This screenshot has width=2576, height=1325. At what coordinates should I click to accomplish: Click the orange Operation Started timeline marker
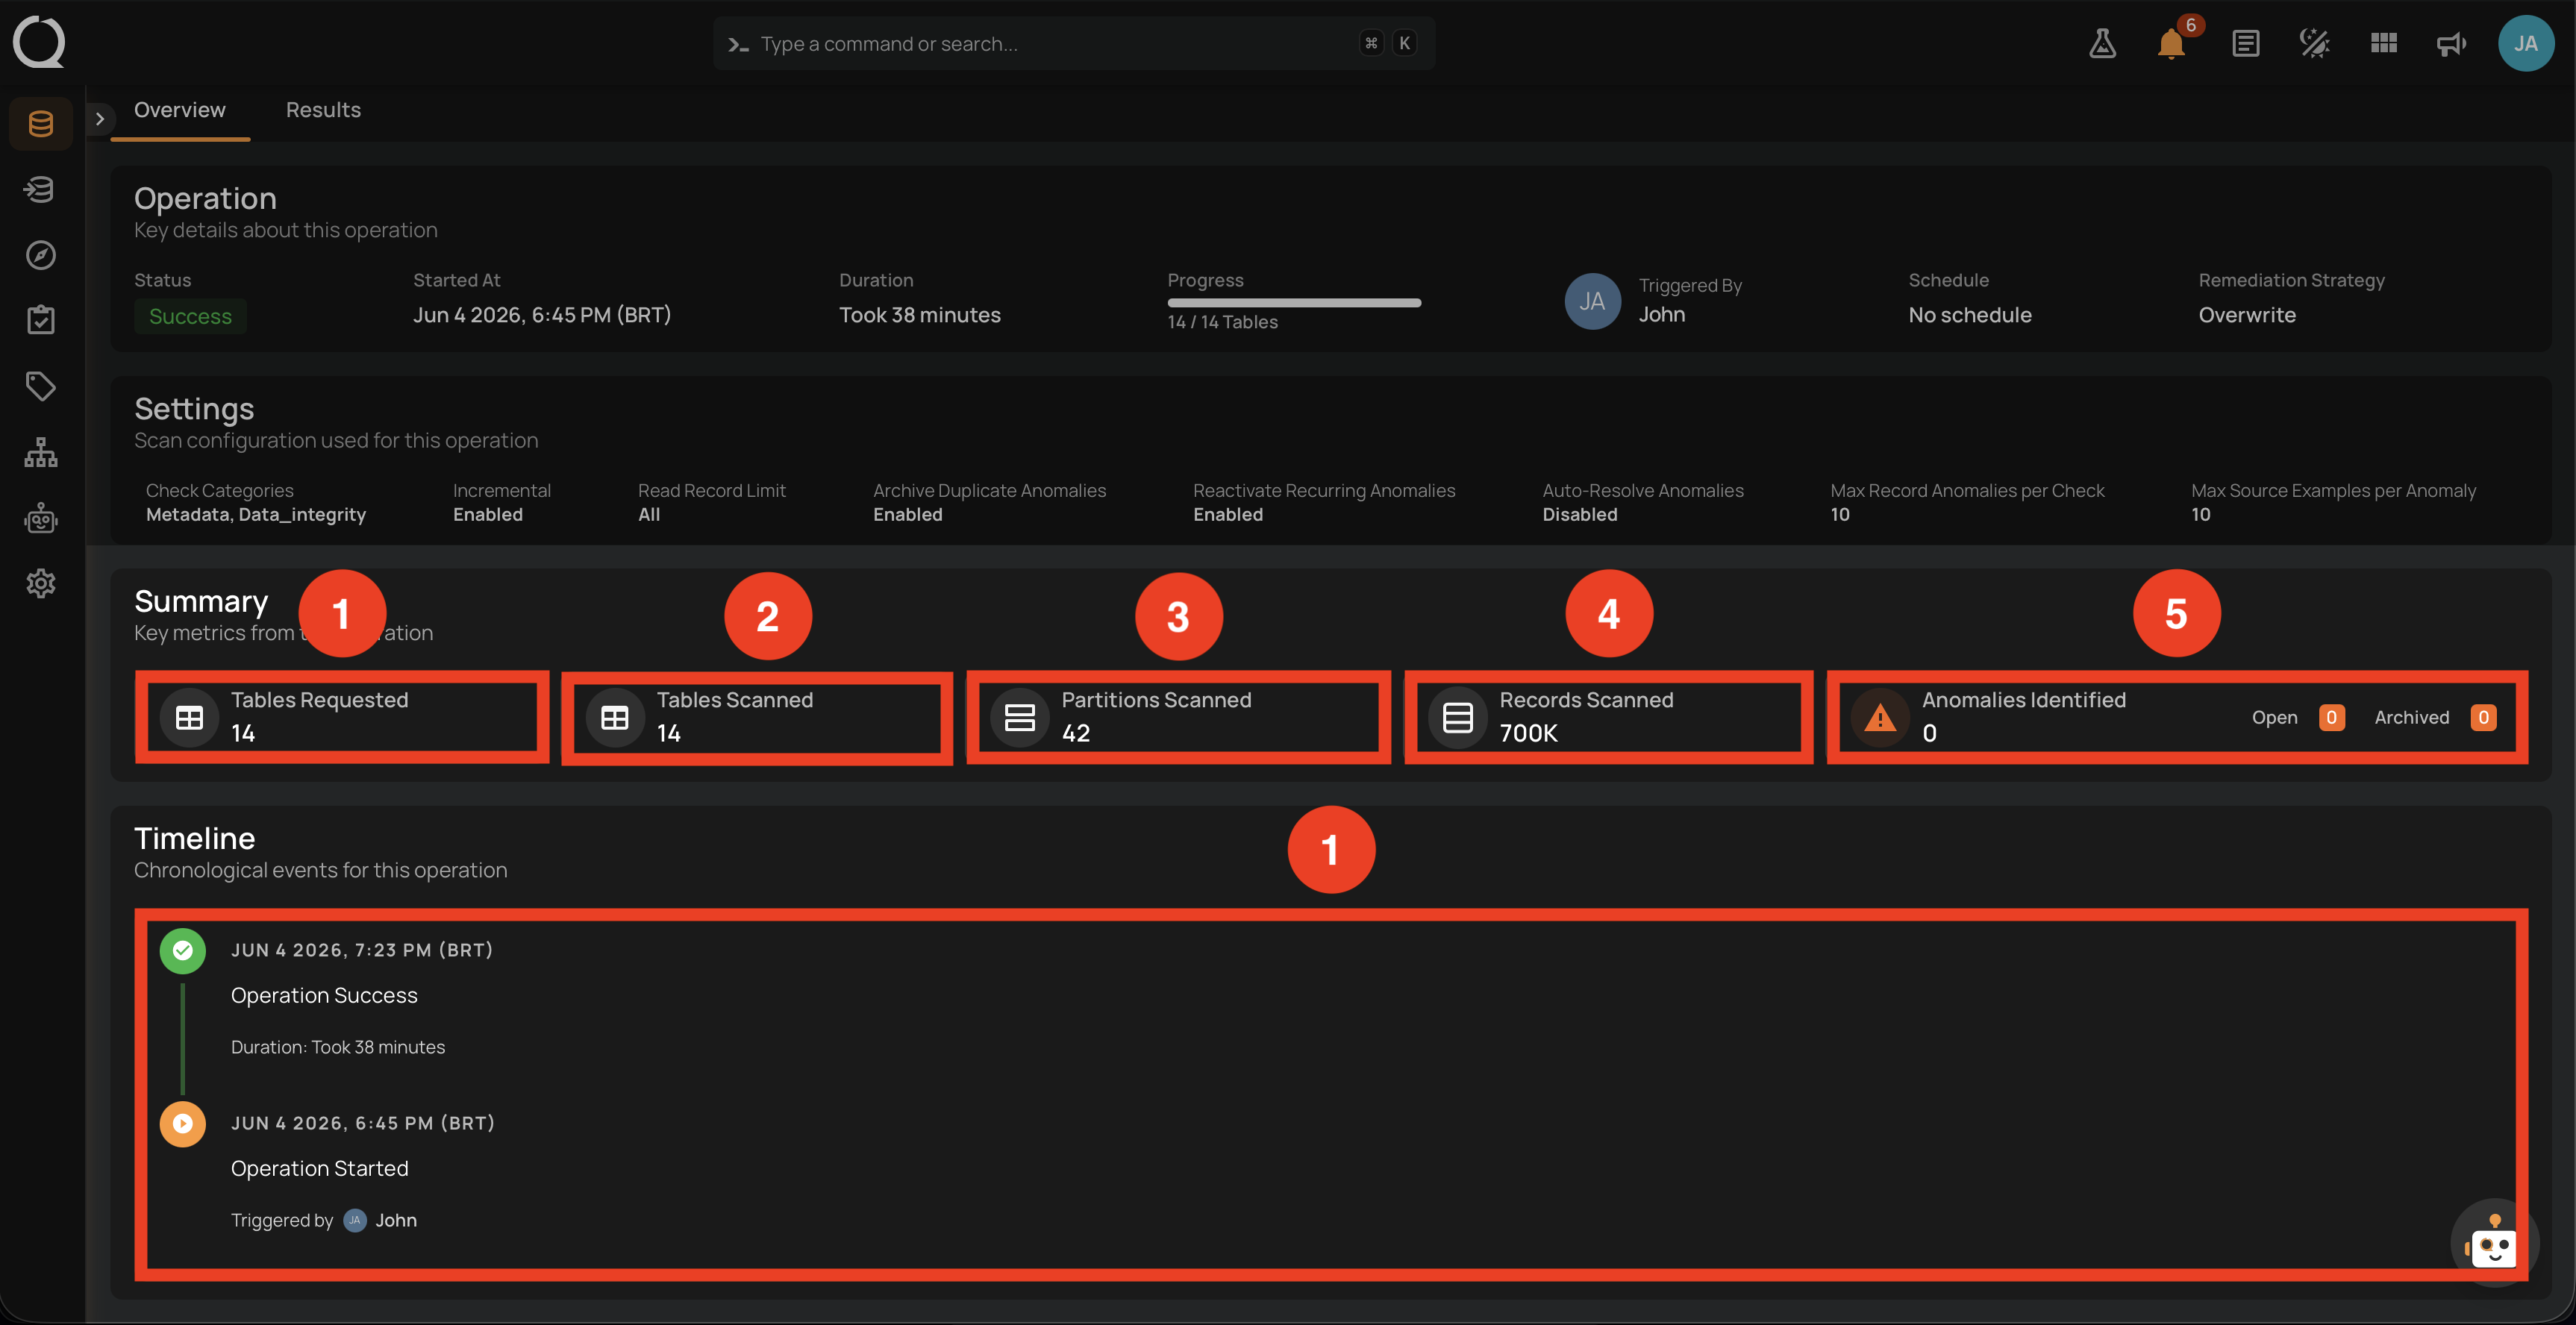click(183, 1123)
